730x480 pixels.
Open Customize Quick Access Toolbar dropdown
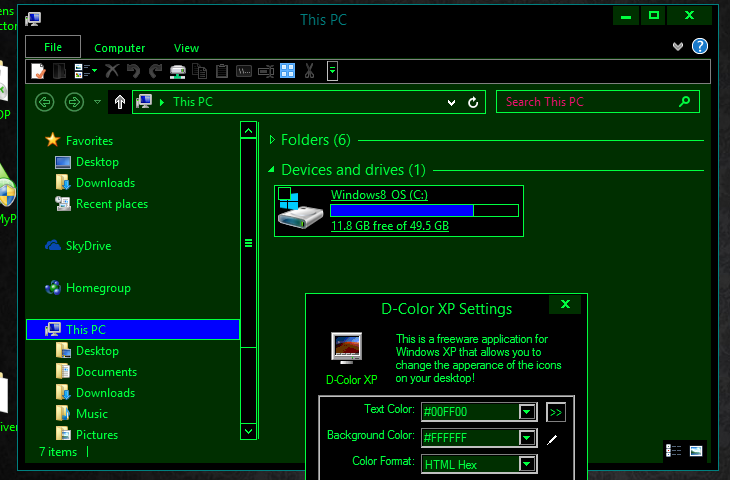(x=332, y=71)
